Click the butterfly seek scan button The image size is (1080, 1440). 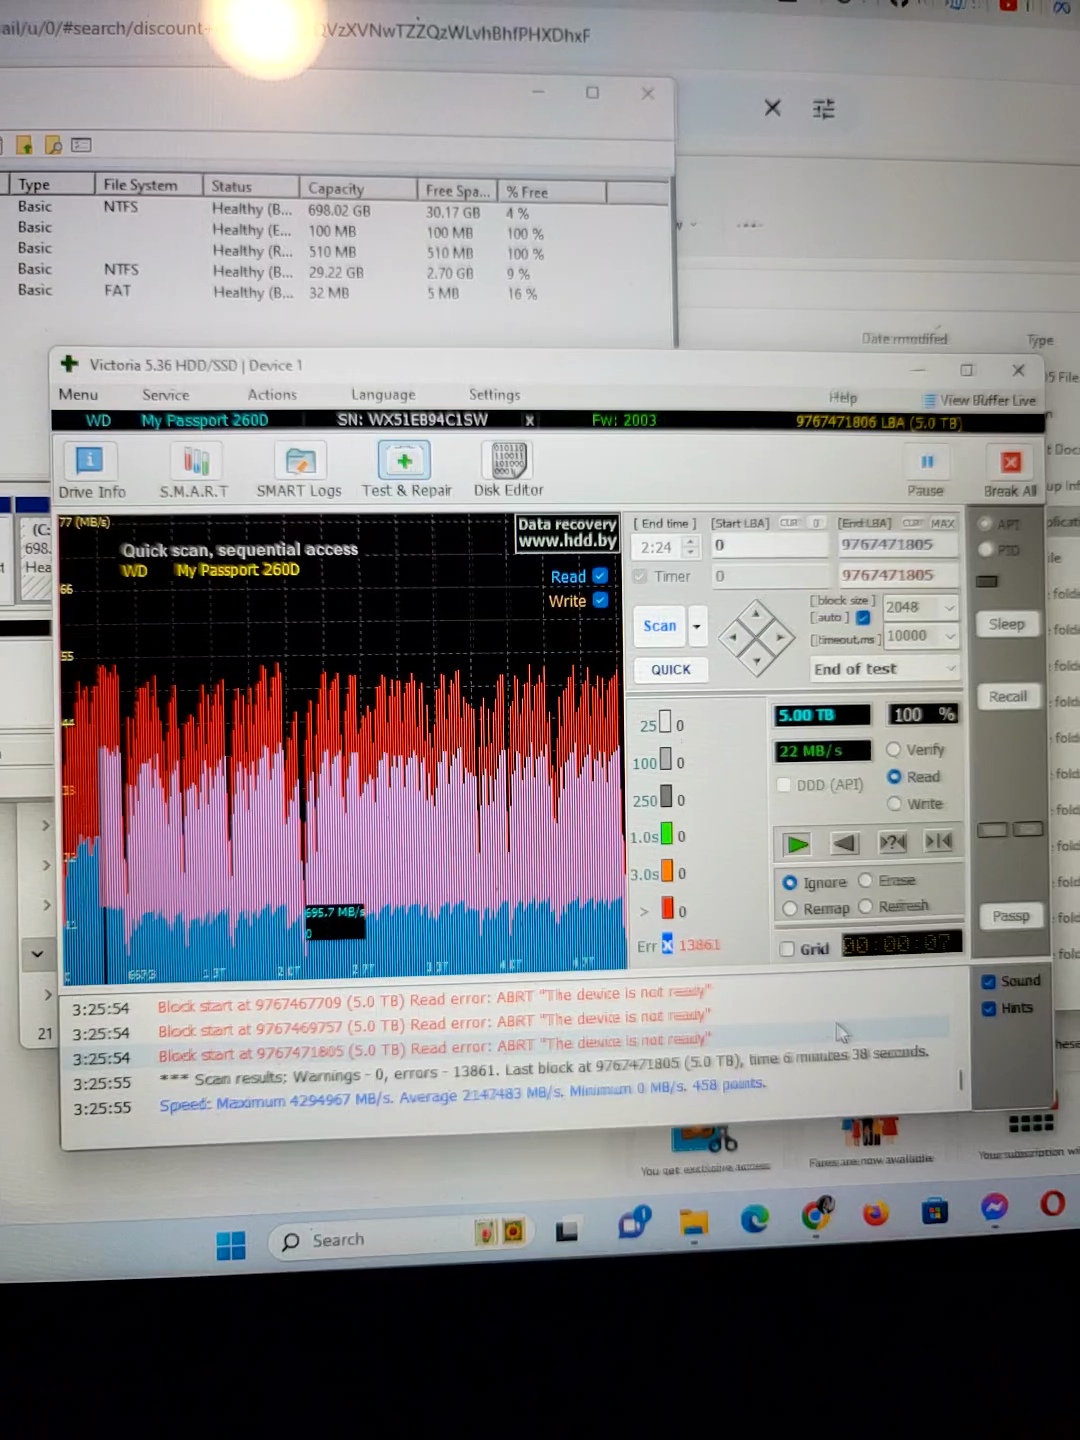pyautogui.click(x=939, y=841)
